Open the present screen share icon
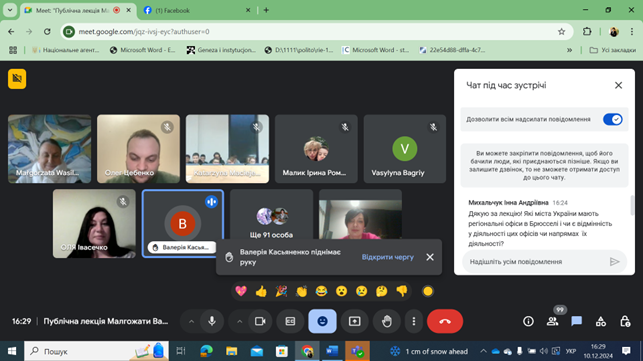 354,321
